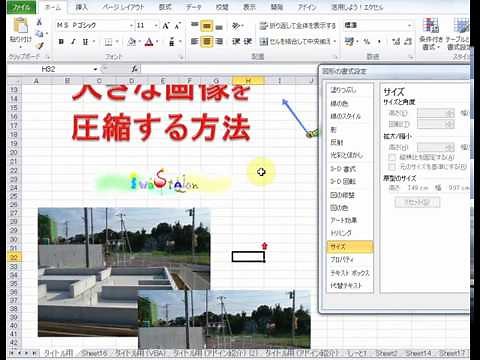The image size is (480, 360).
Task: Click the cell Borders icon
Action: (x=108, y=42)
